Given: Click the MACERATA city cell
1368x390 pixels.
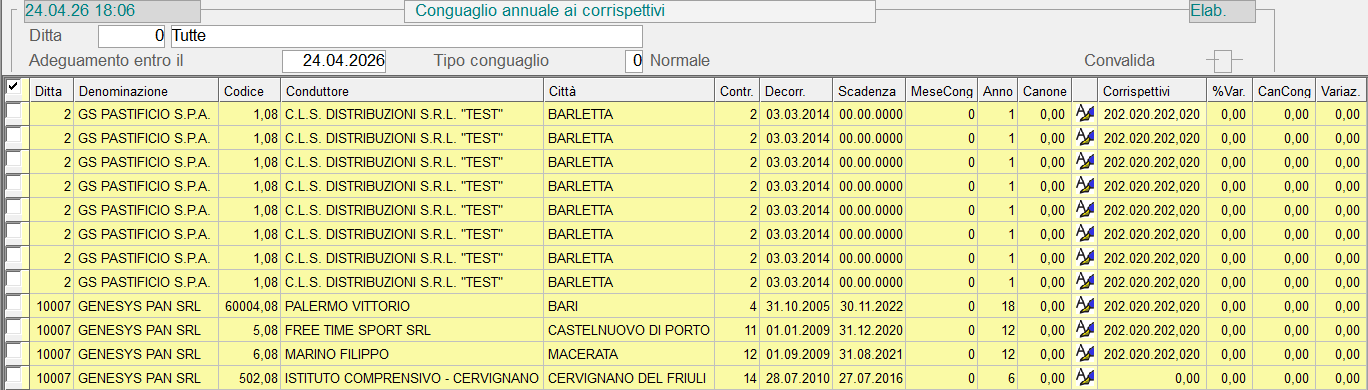Looking at the screenshot, I should coord(629,354).
